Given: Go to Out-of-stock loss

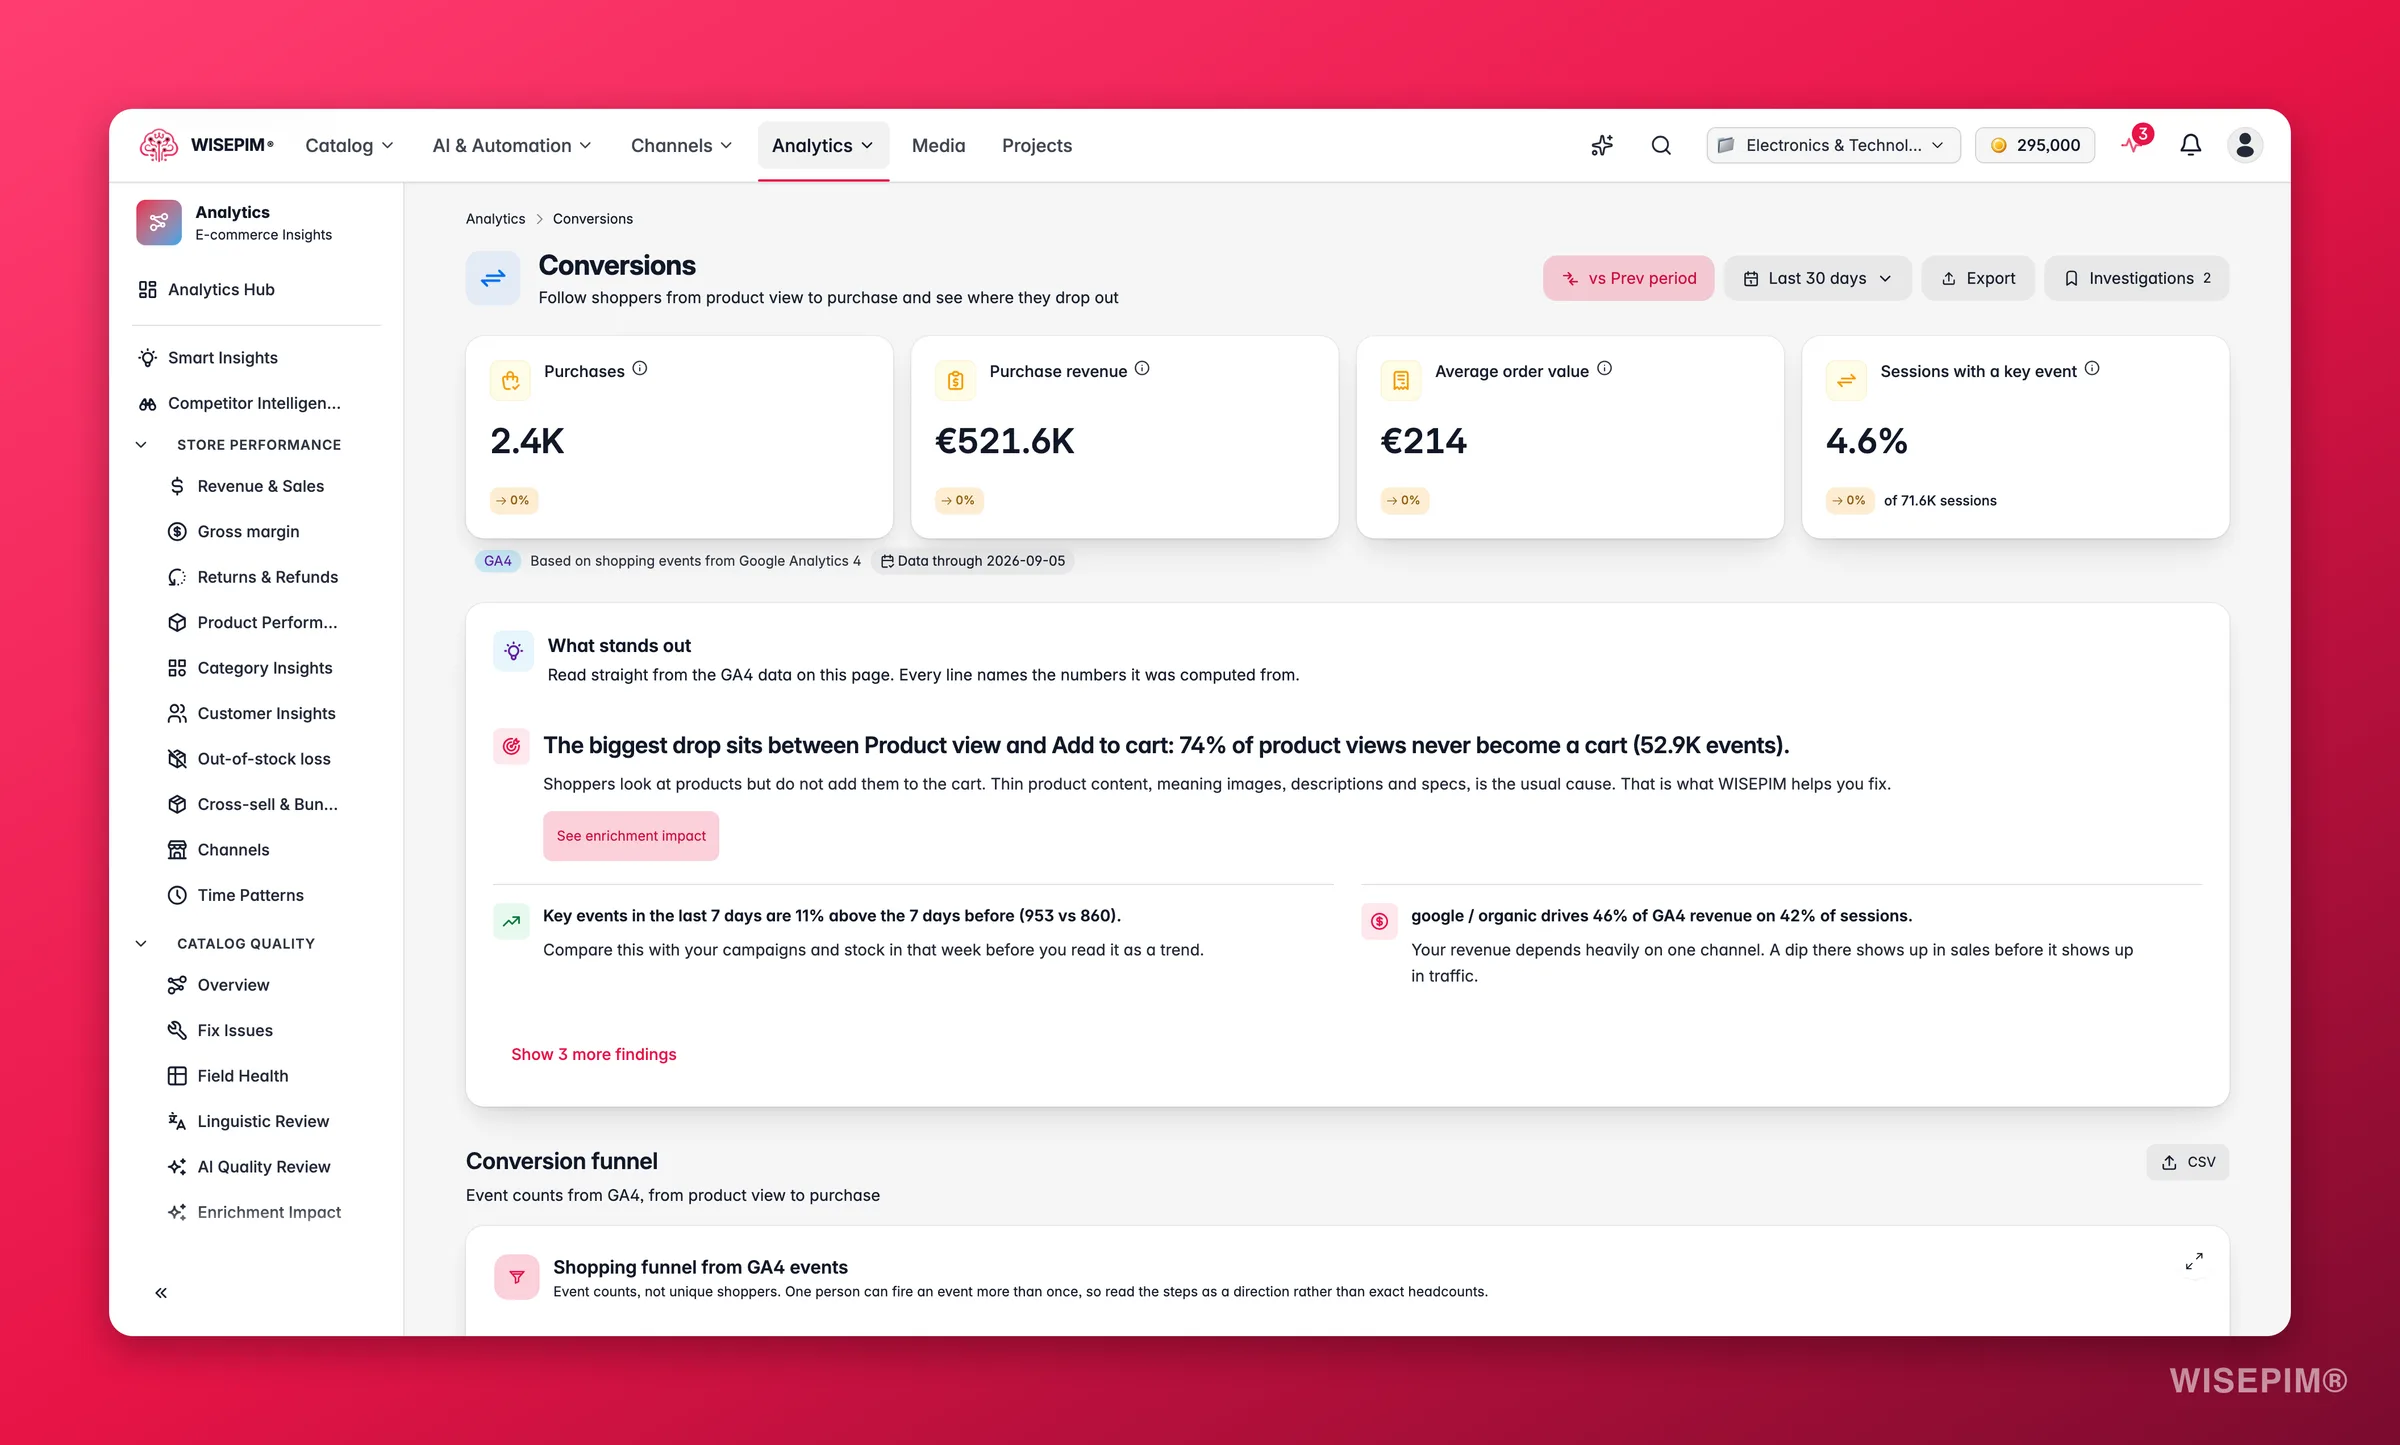Looking at the screenshot, I should coord(264,759).
